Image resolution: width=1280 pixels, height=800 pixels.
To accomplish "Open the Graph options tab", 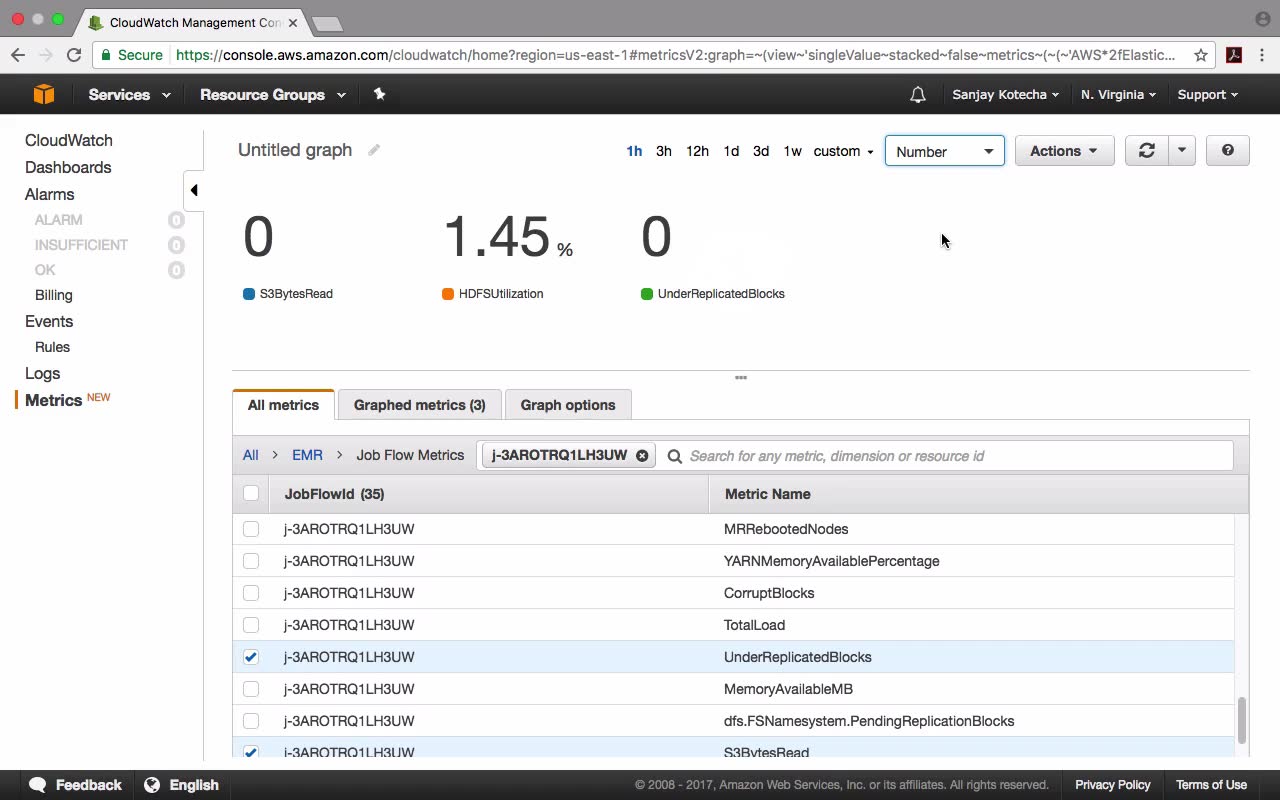I will pyautogui.click(x=567, y=405).
